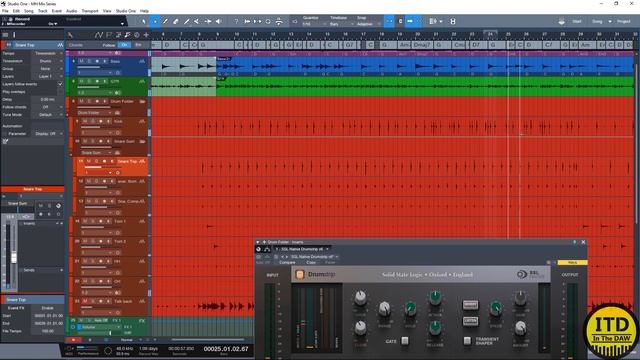Open the Follow chords dropdown
Image resolution: width=640 pixels, height=360 pixels.
tap(47, 107)
